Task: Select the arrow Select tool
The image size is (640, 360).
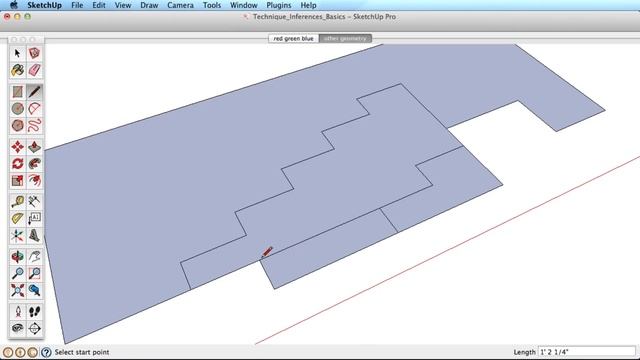Action: pos(17,53)
